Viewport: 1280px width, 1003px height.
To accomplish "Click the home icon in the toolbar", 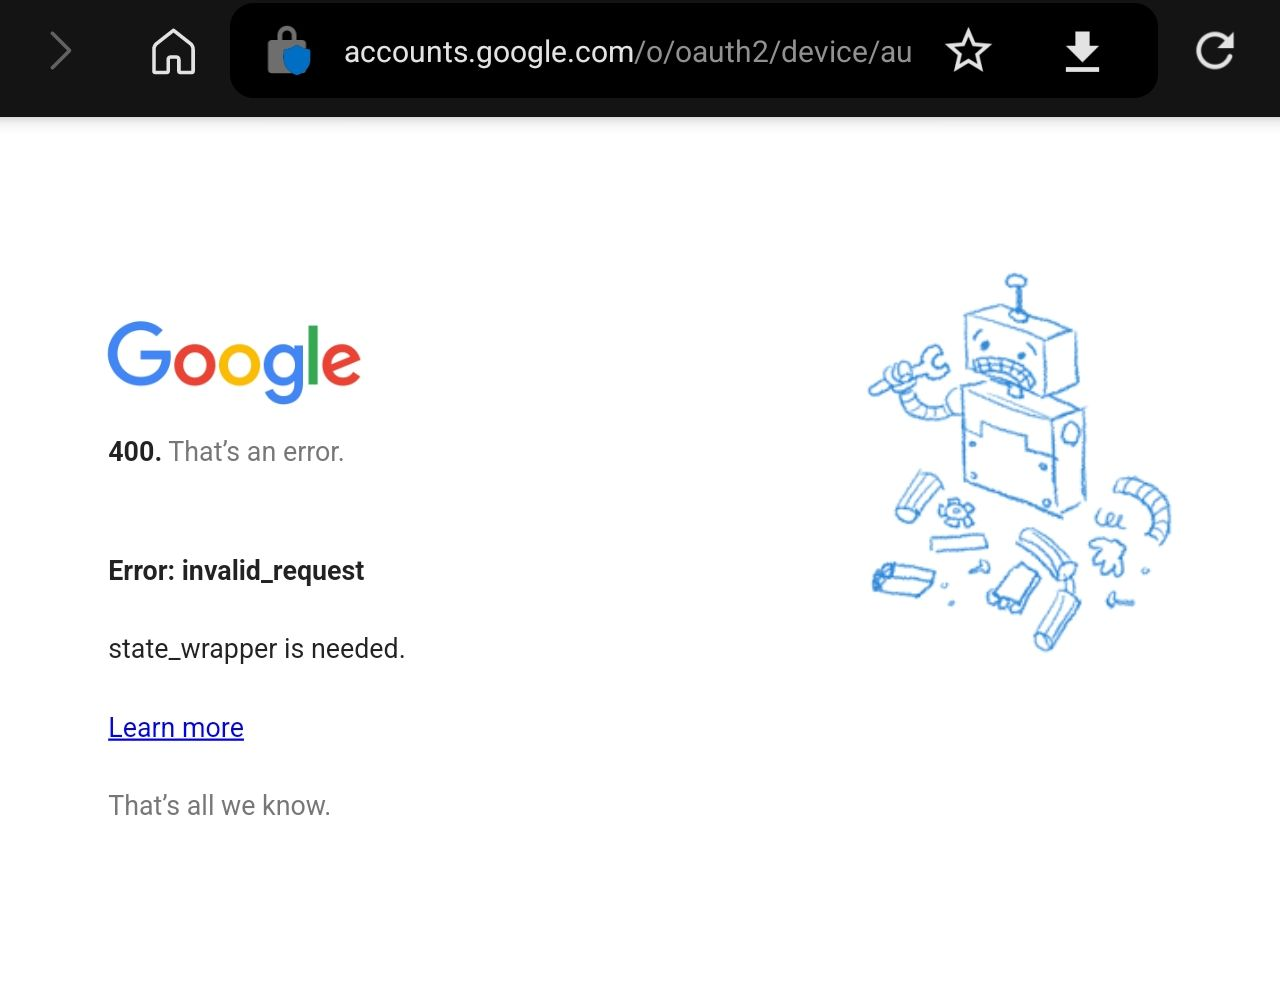I will 172,51.
